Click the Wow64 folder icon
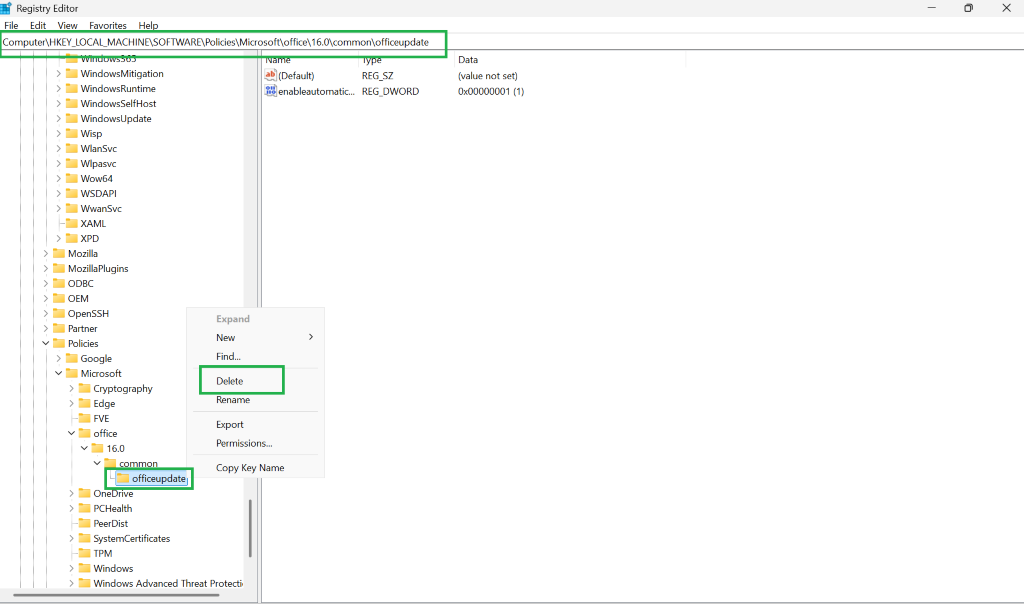The image size is (1024, 604). pyautogui.click(x=72, y=179)
